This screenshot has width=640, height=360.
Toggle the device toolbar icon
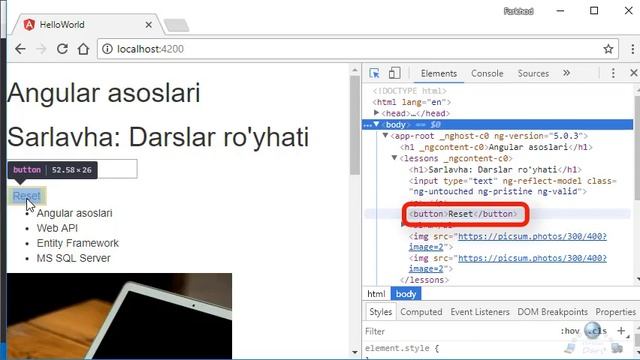coord(394,73)
